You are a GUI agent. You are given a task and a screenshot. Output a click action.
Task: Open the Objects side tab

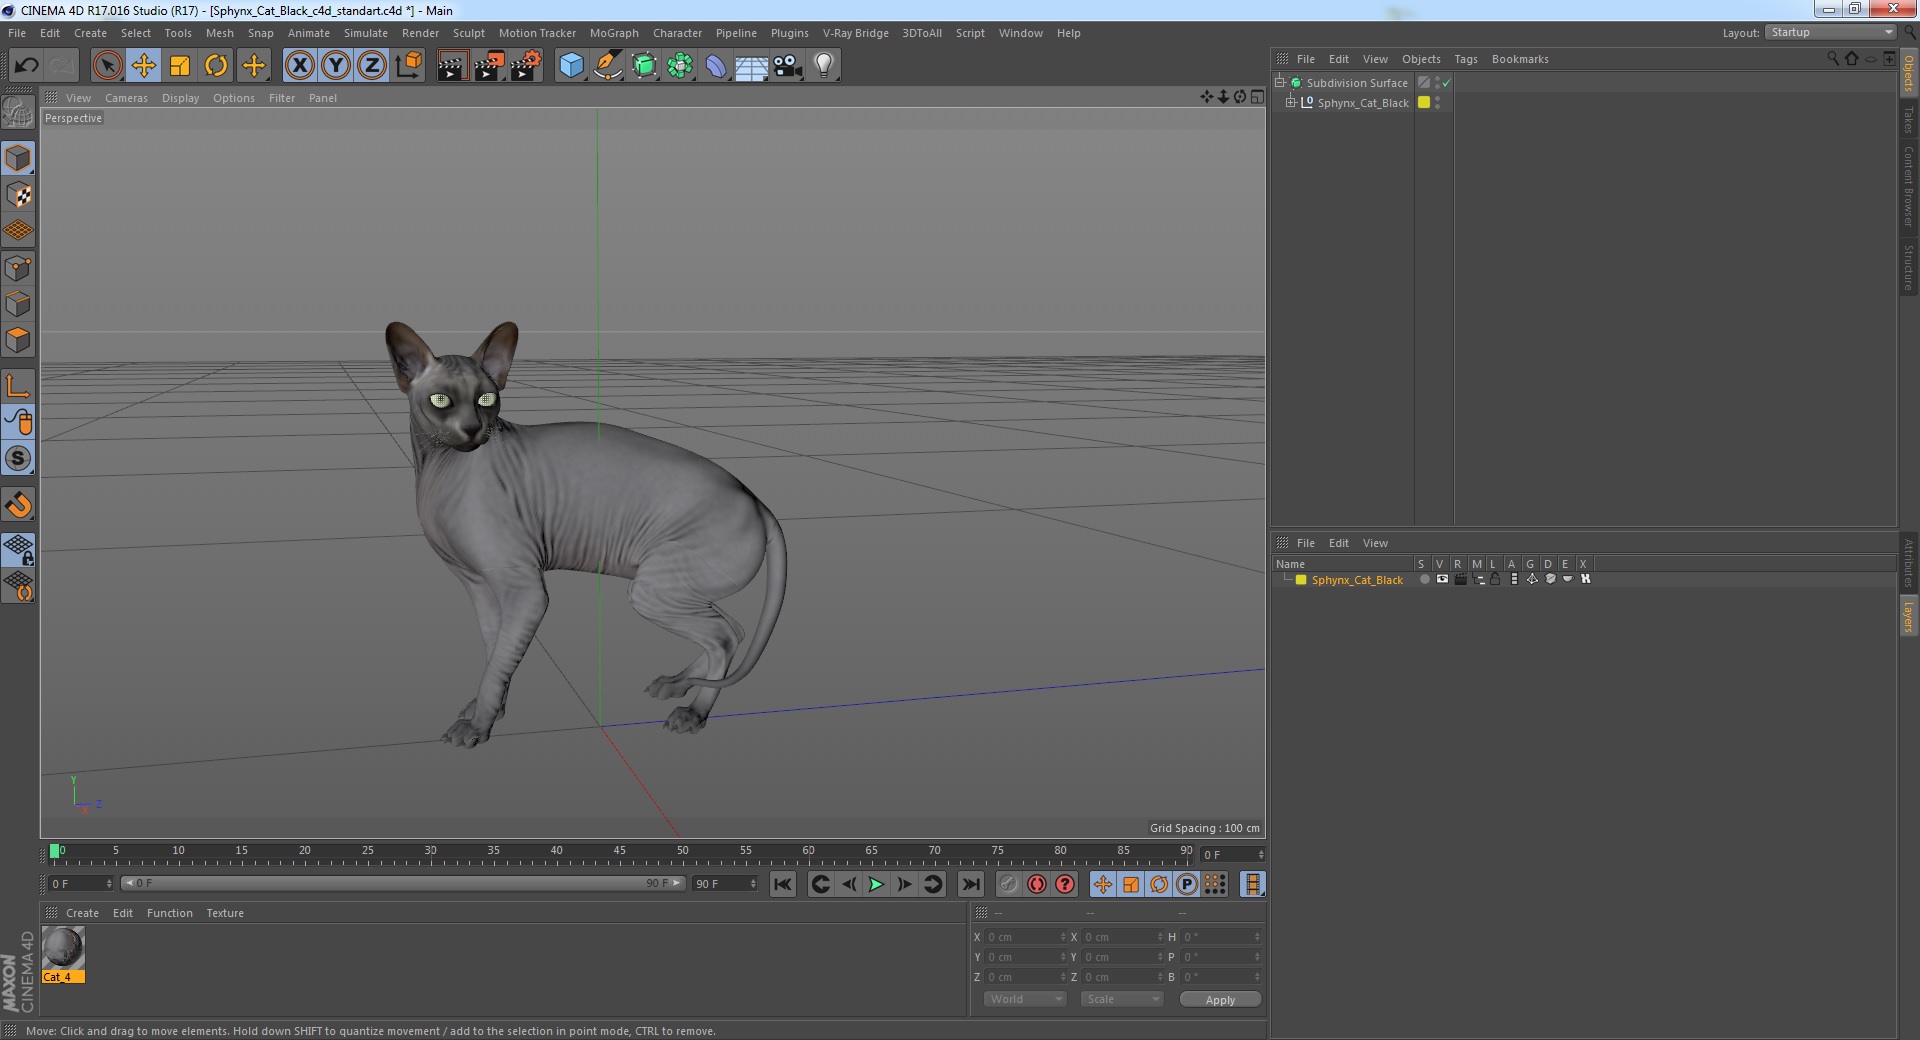1909,73
